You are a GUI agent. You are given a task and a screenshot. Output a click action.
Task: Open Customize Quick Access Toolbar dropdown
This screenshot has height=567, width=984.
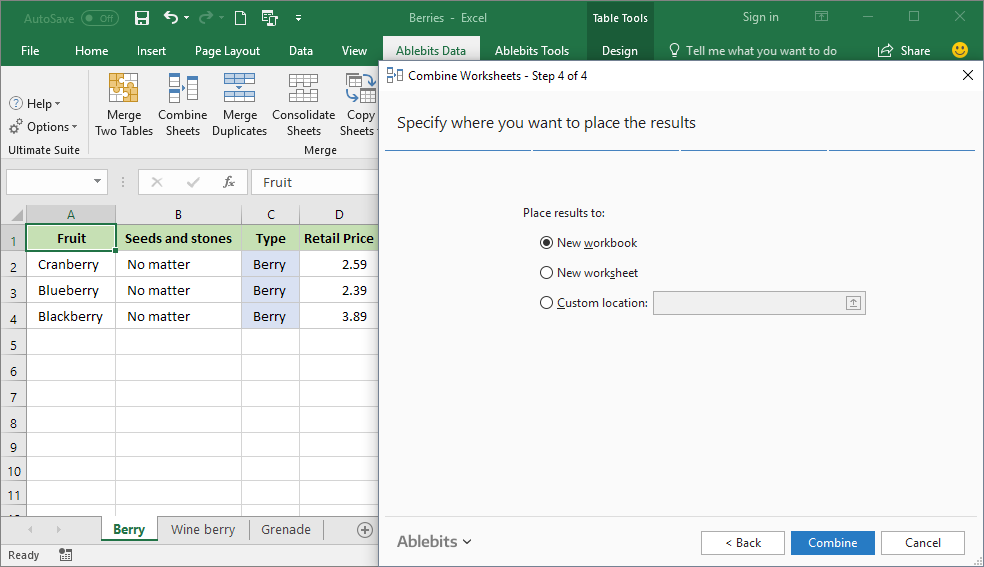pyautogui.click(x=298, y=18)
